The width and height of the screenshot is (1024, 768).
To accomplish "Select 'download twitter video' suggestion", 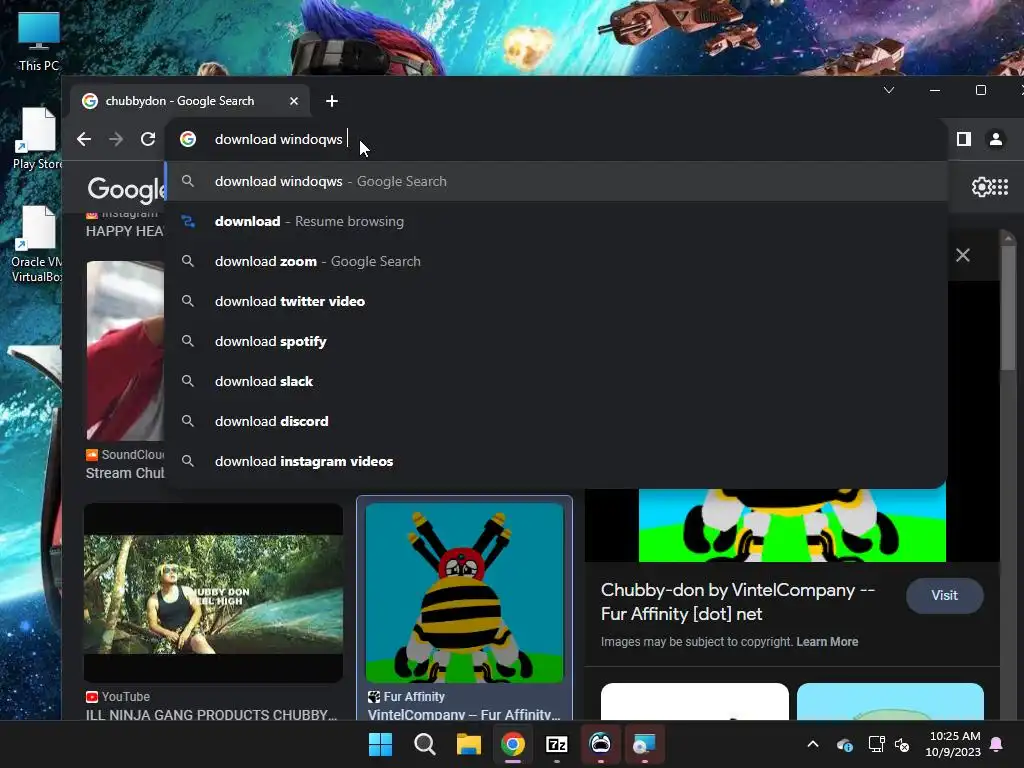I will pos(556,301).
